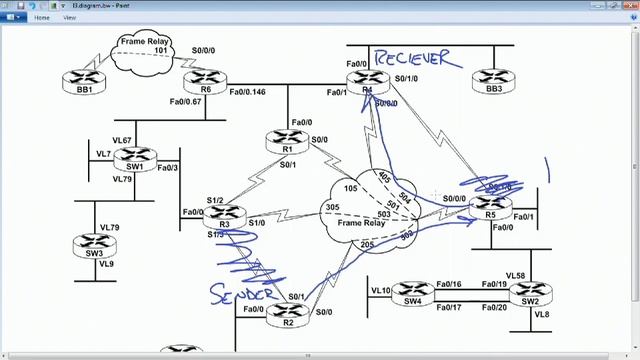Screen dimensions: 640x360
Task: Click the horizontal scrollbar at the bottom
Action: tap(308, 356)
